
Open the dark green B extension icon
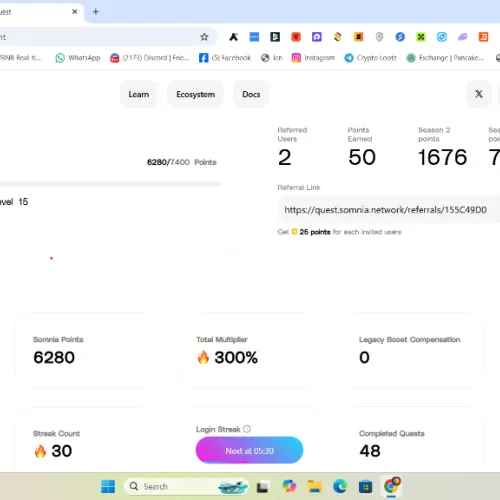point(275,37)
